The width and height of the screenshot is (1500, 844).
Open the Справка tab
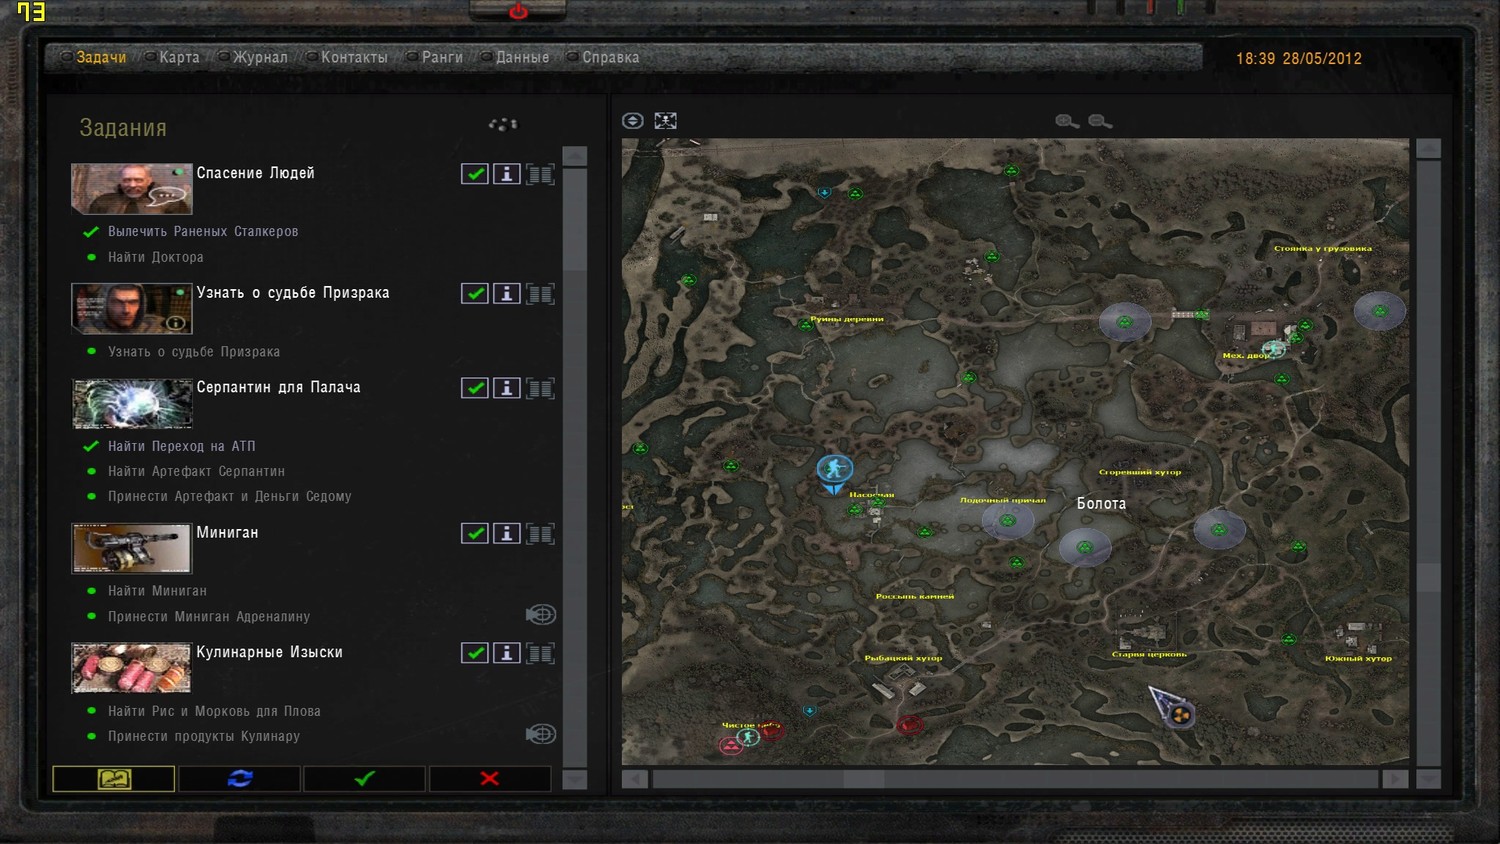pos(610,57)
